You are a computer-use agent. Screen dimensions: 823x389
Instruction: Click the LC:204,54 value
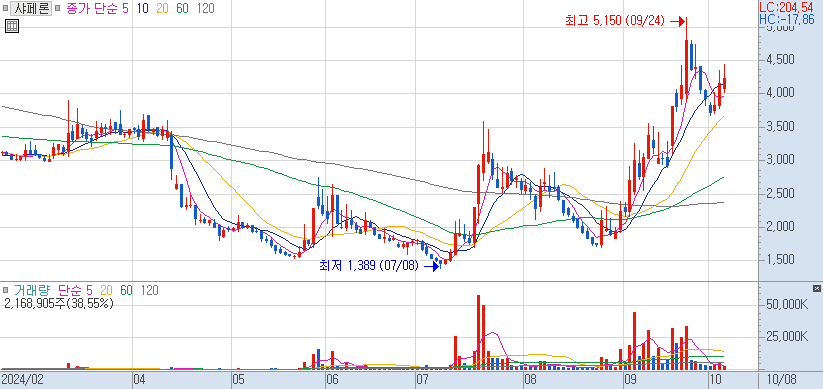coord(787,7)
